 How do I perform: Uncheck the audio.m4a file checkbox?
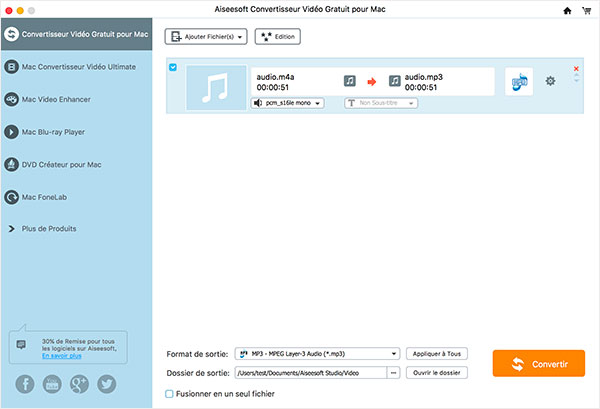click(x=174, y=68)
